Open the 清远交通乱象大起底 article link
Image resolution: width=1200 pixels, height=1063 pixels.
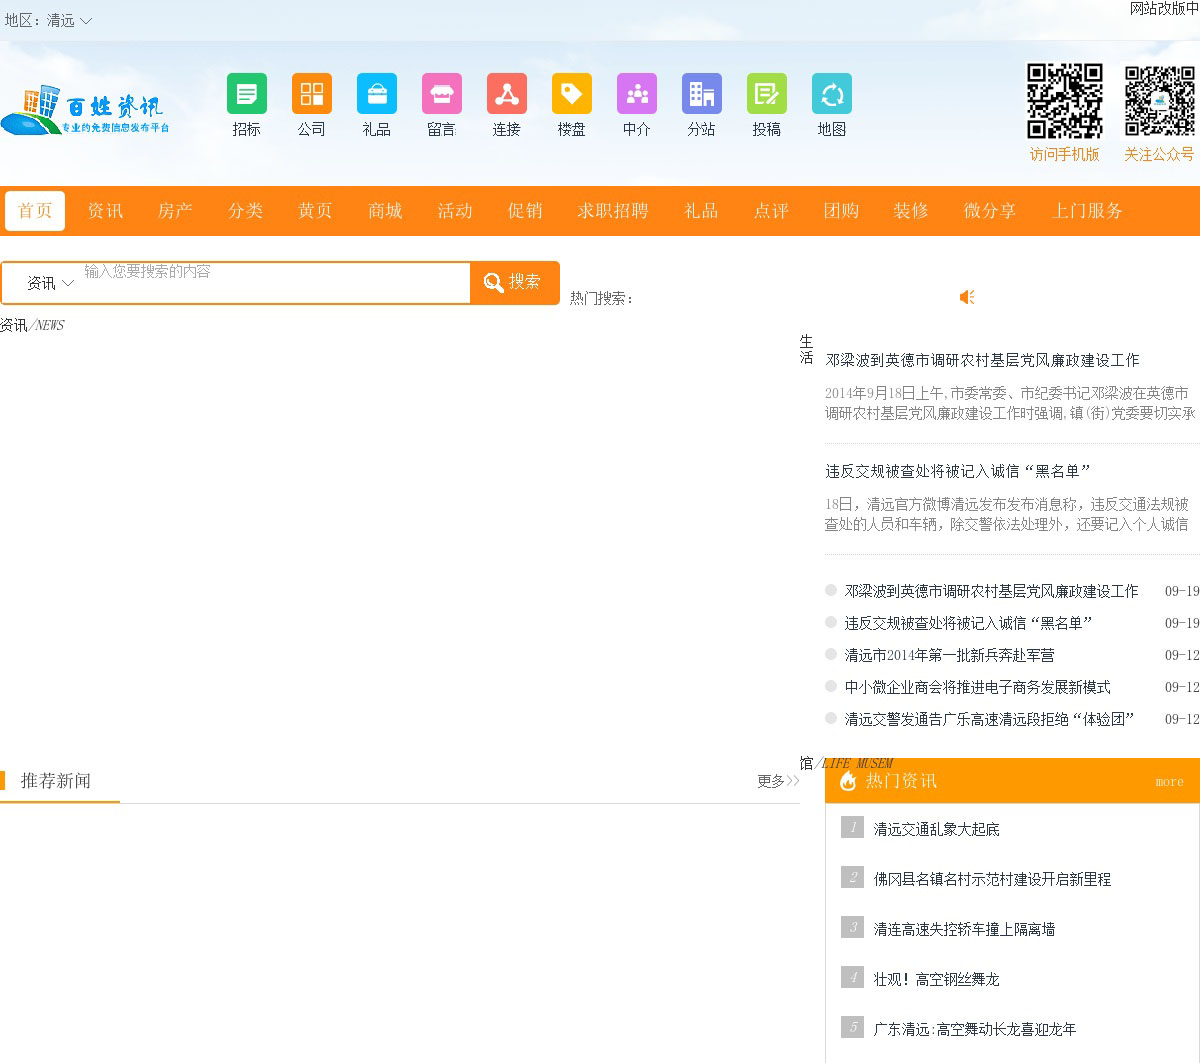tap(936, 829)
